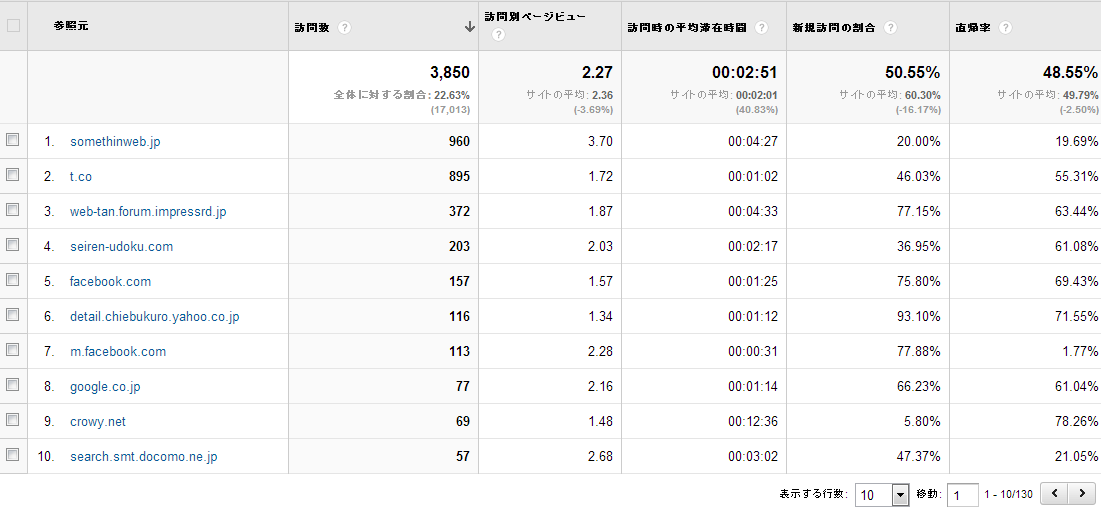The height and width of the screenshot is (509, 1101).
Task: Click help icon under 訪問別ページビュー
Action: [x=497, y=35]
